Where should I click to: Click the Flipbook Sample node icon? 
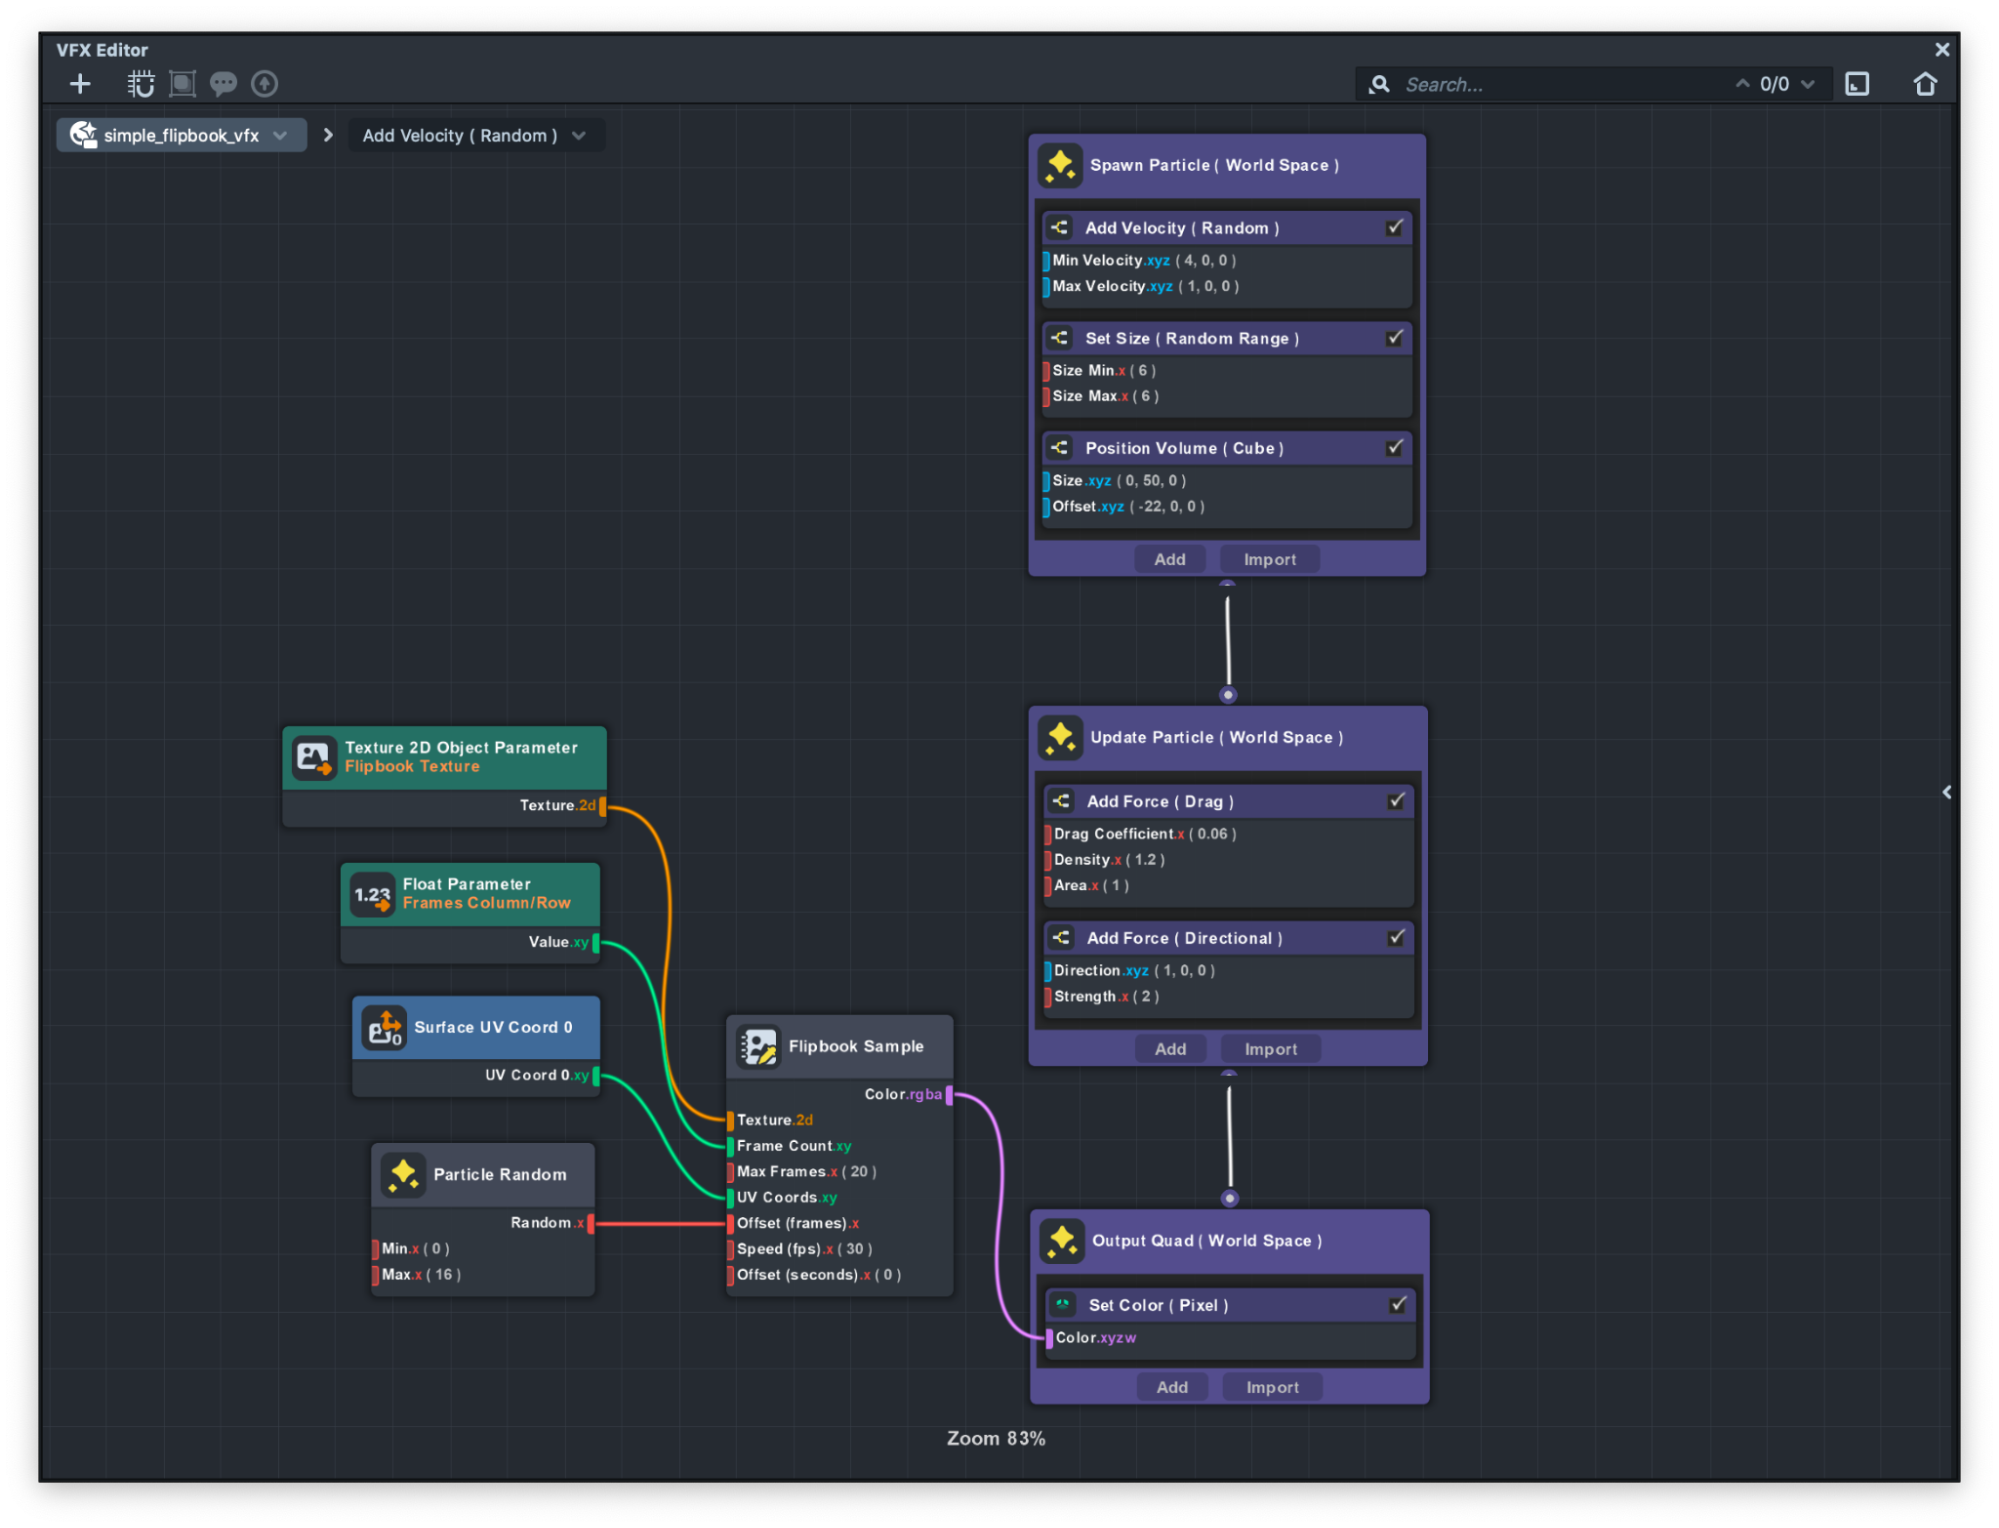[x=758, y=1047]
